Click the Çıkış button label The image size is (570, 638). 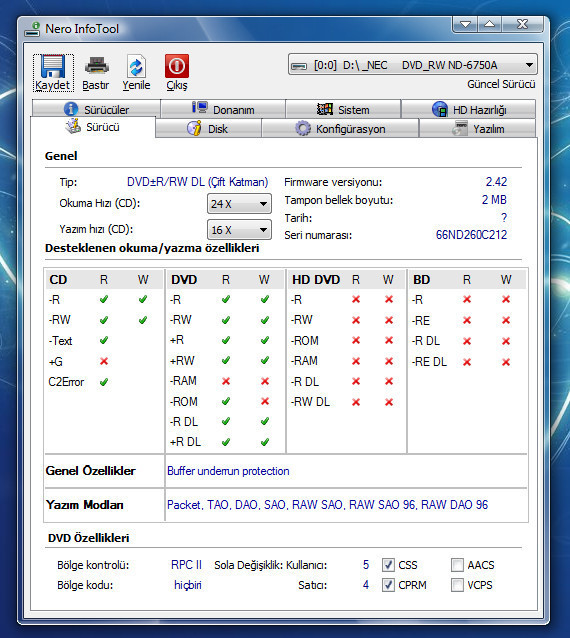pyautogui.click(x=177, y=85)
